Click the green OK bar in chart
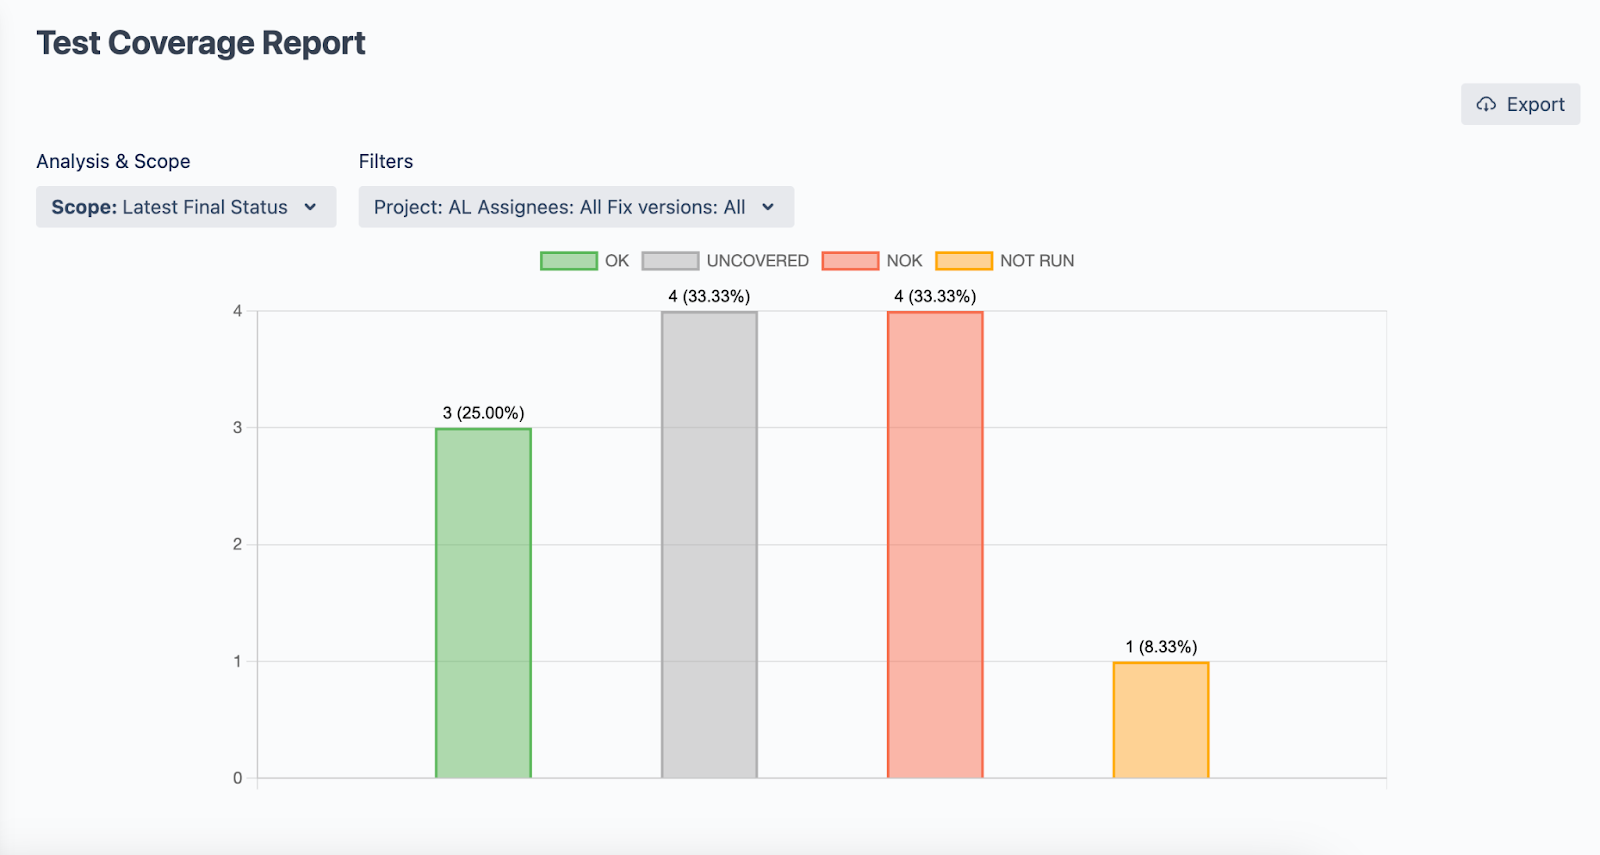This screenshot has width=1600, height=855. tap(483, 603)
